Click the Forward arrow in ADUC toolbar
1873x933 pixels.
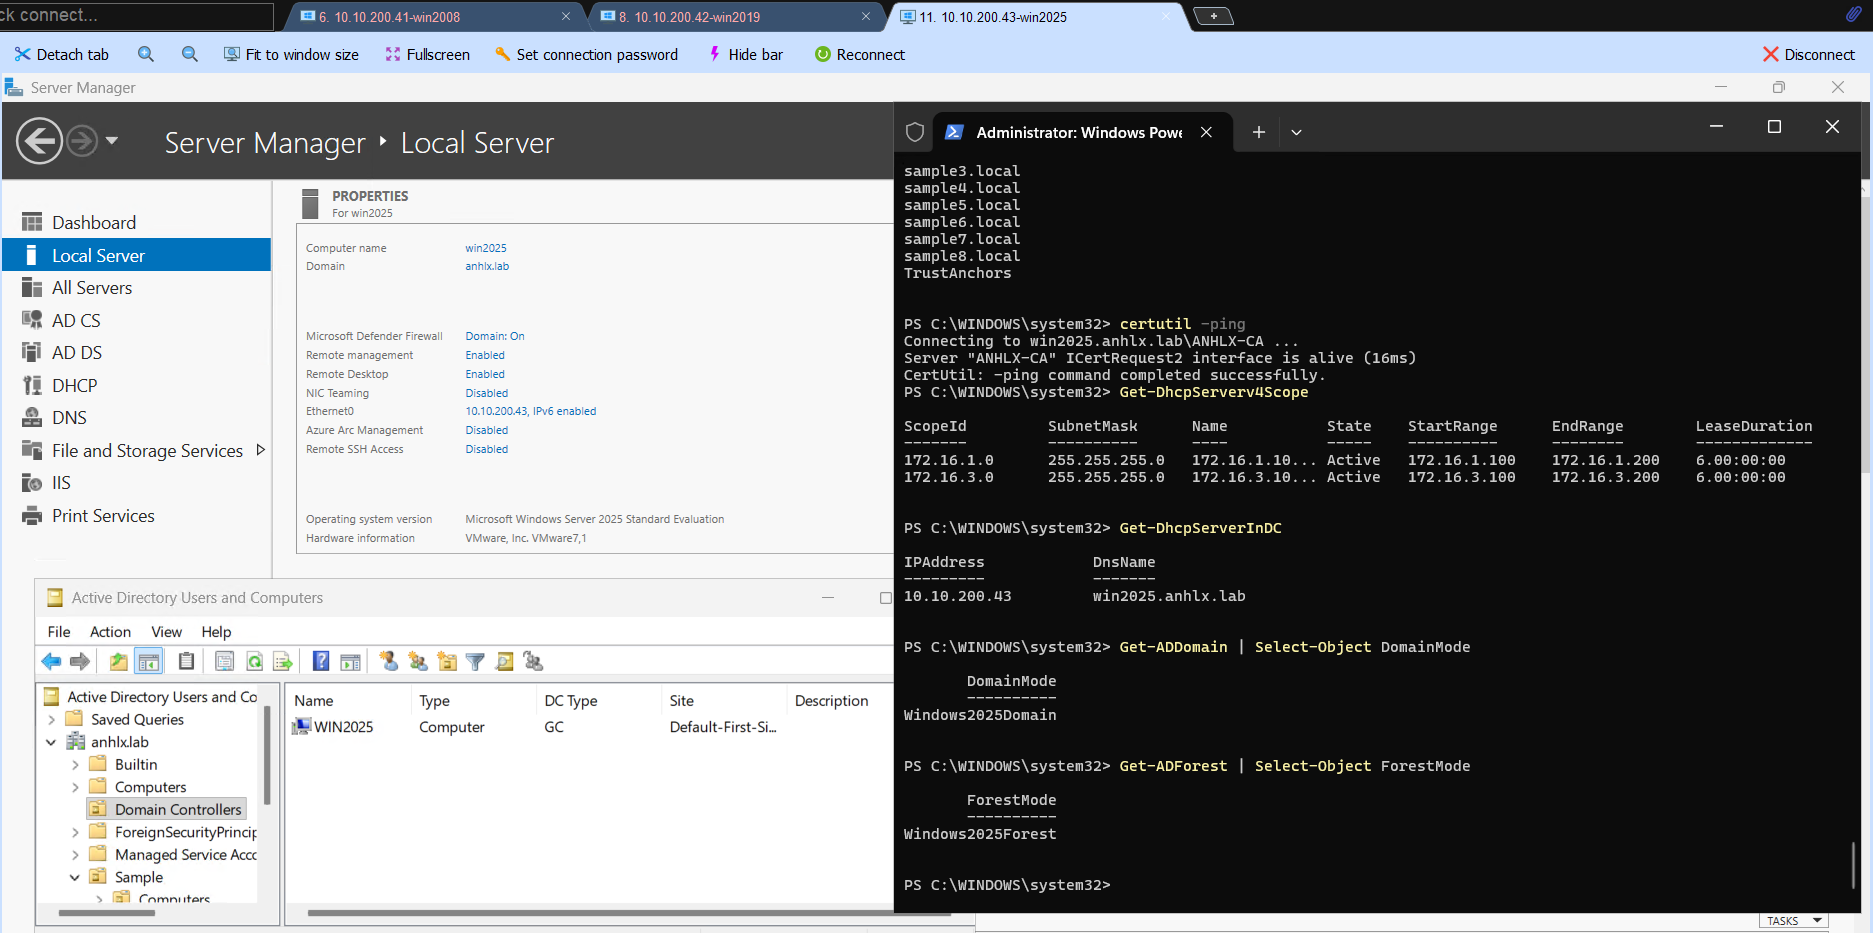click(80, 661)
